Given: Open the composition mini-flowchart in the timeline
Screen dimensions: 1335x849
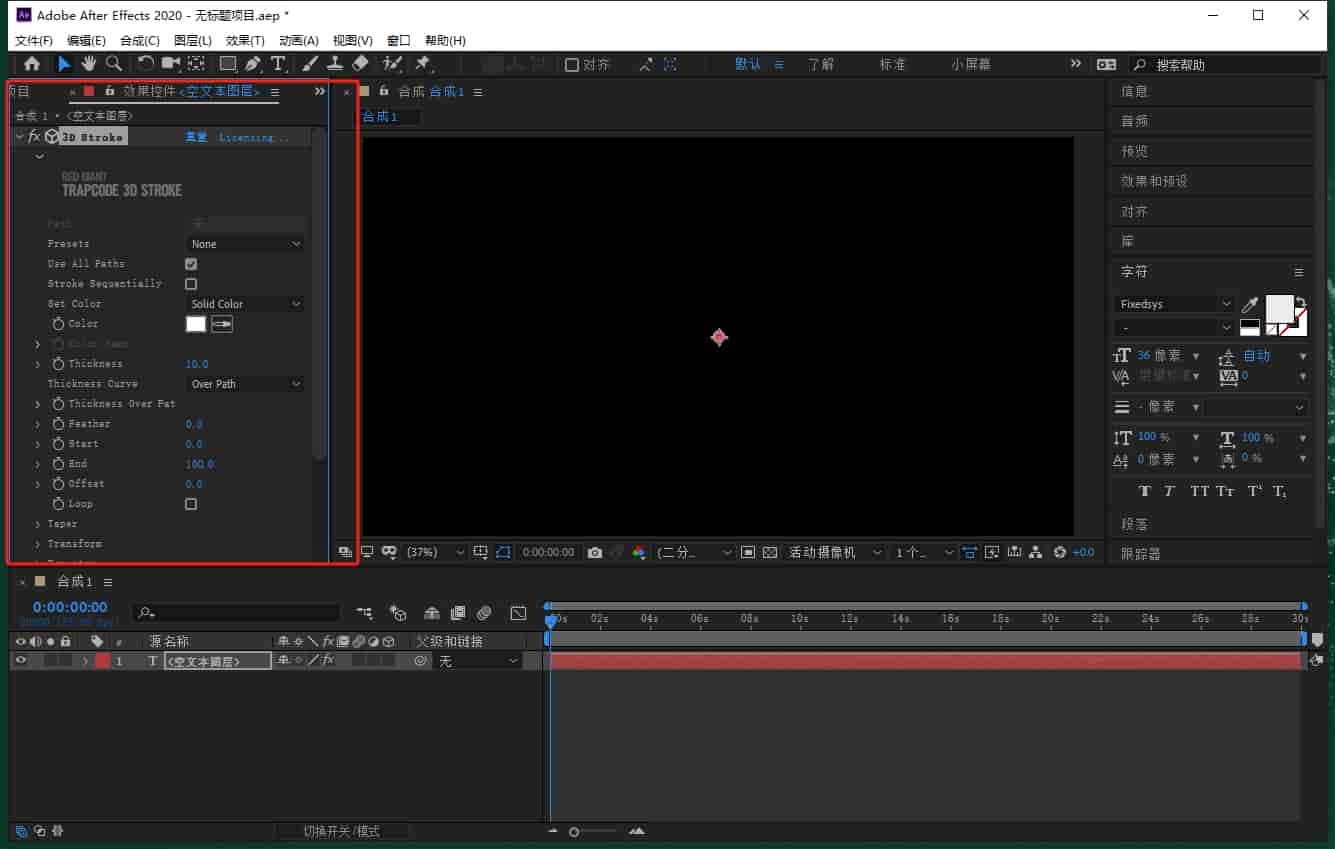Looking at the screenshot, I should pos(364,613).
